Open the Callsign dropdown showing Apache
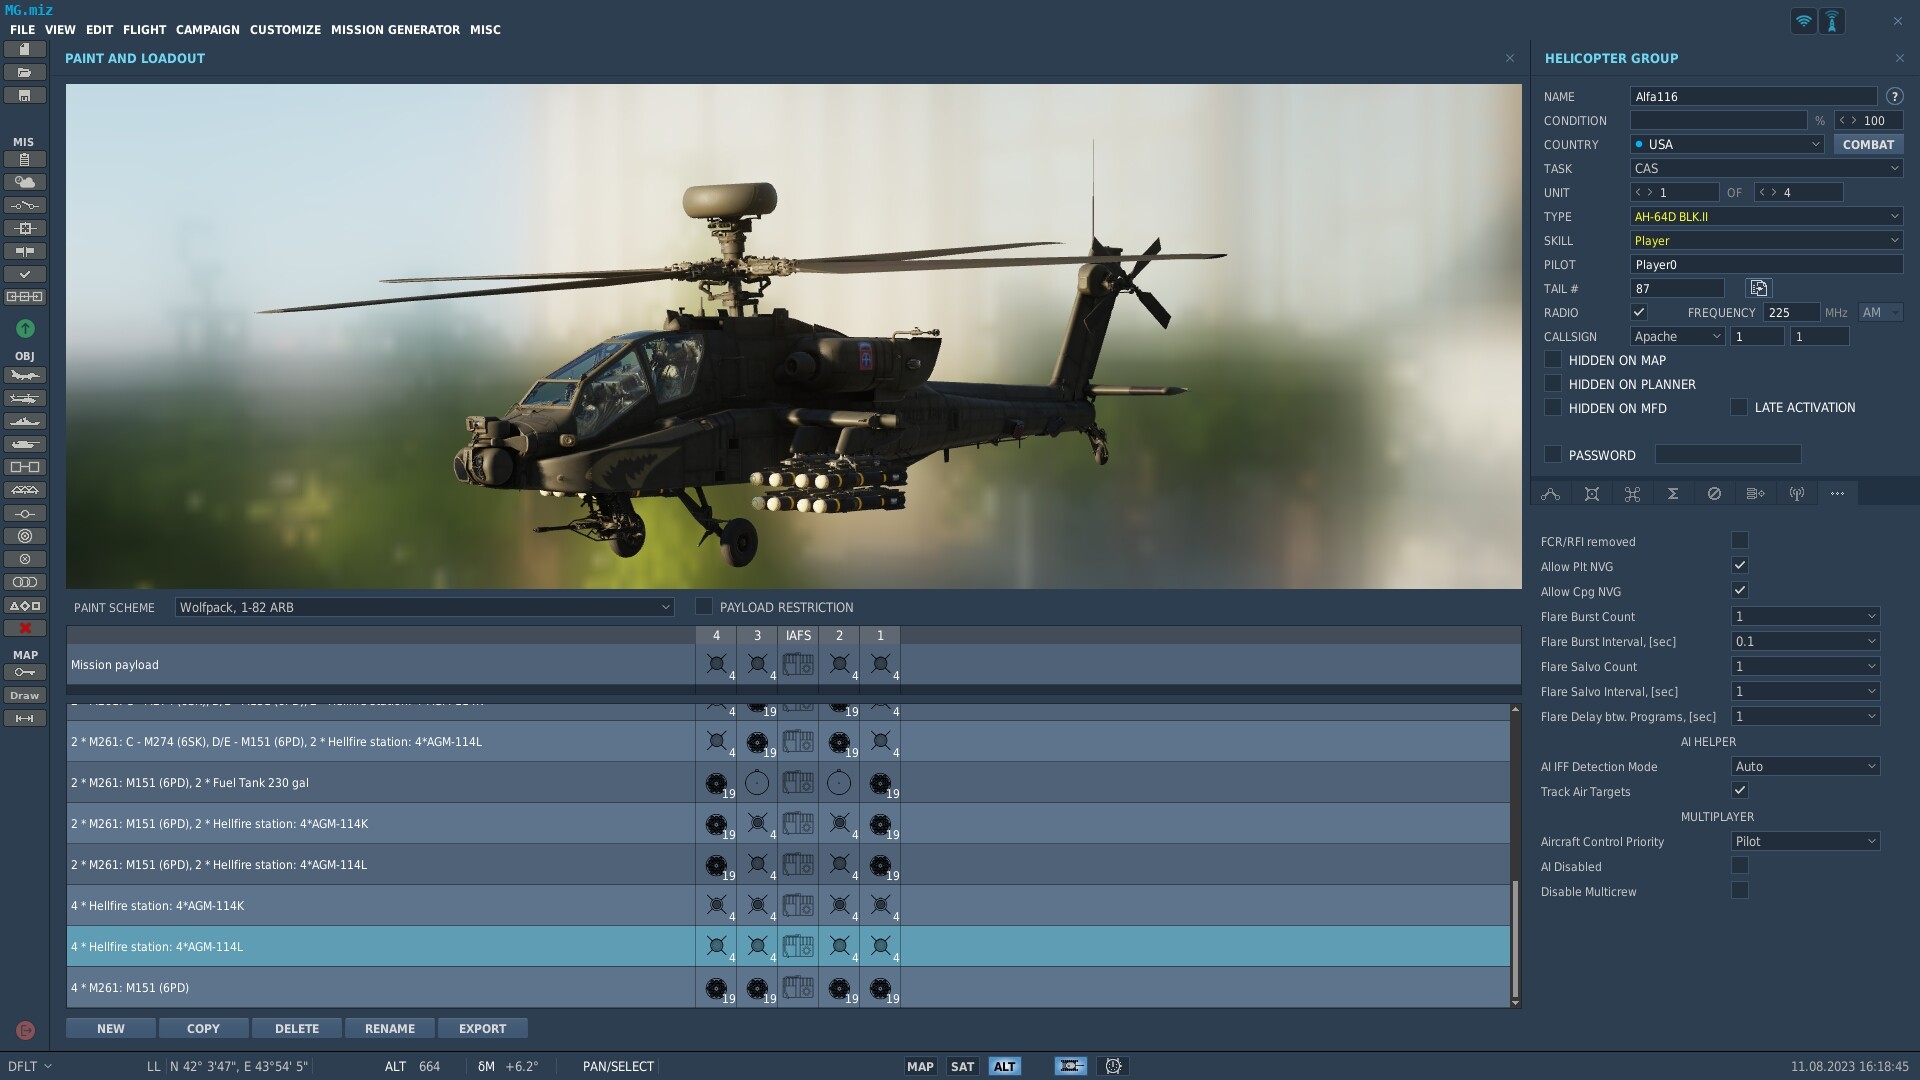This screenshot has width=1920, height=1080. point(1678,336)
